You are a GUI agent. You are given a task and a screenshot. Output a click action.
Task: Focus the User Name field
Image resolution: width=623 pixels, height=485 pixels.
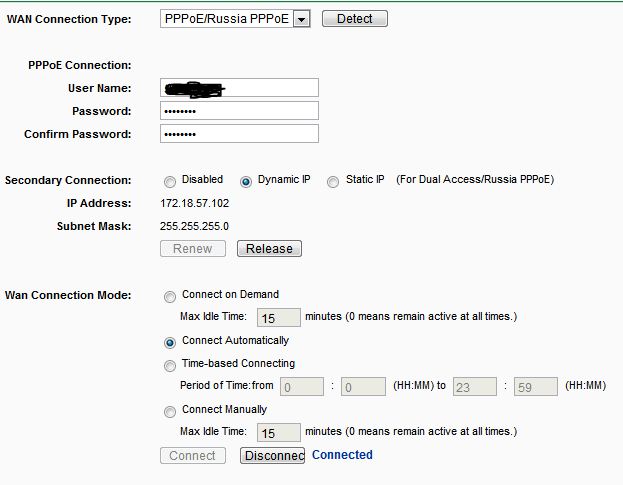(x=239, y=88)
